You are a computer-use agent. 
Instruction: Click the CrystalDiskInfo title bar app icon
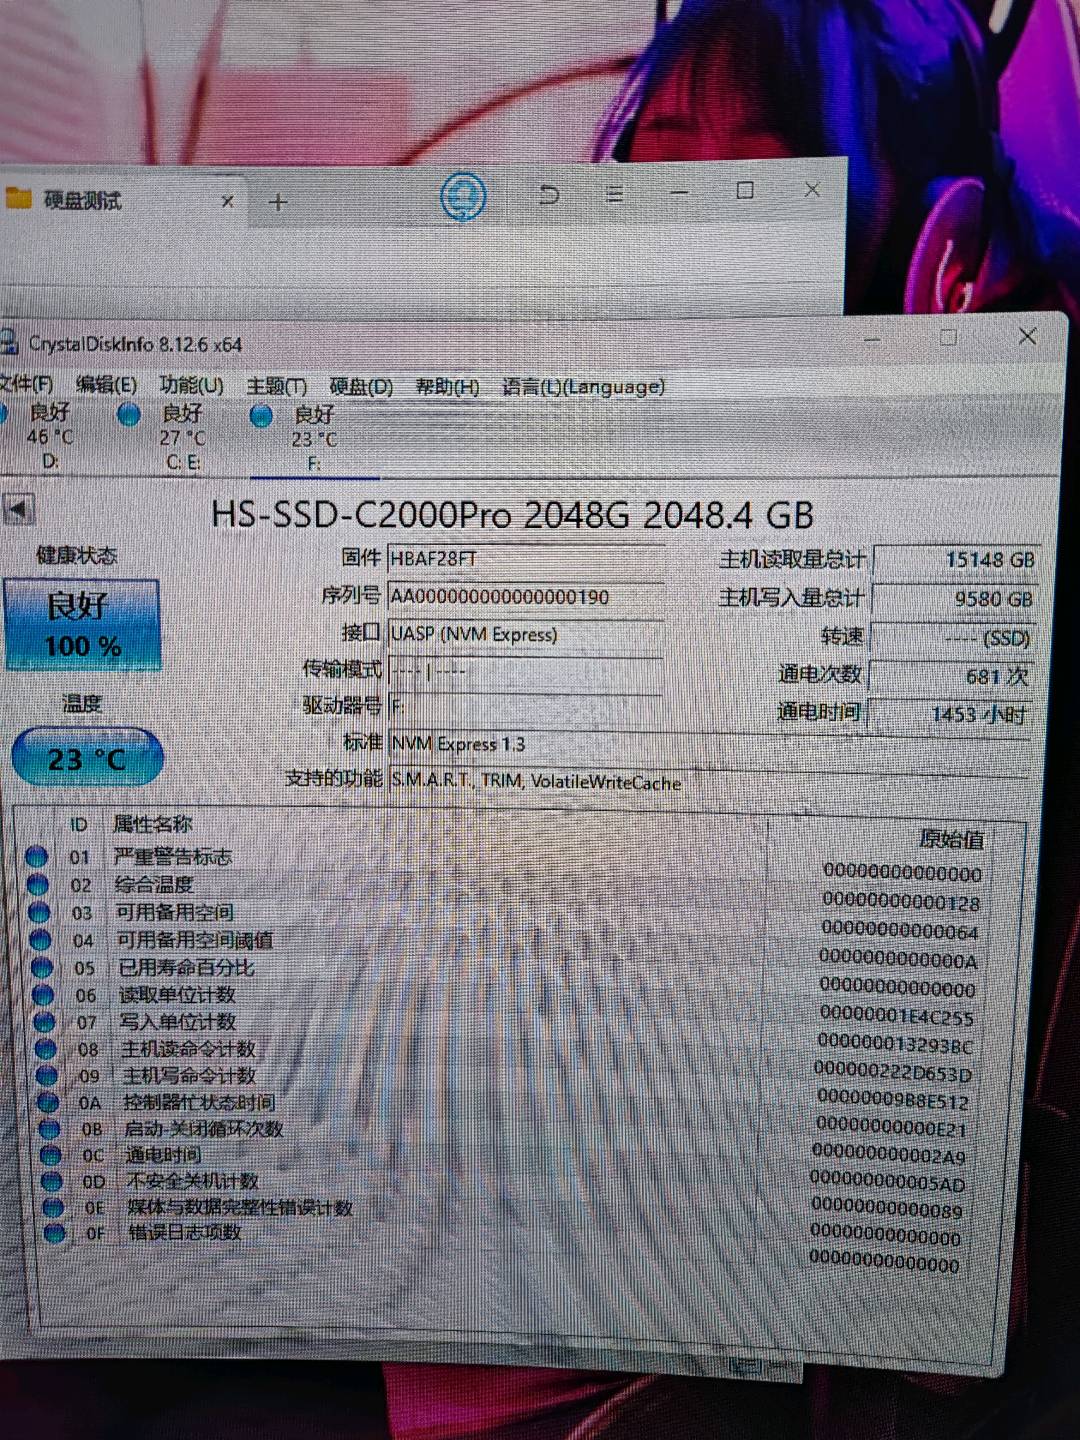9,342
